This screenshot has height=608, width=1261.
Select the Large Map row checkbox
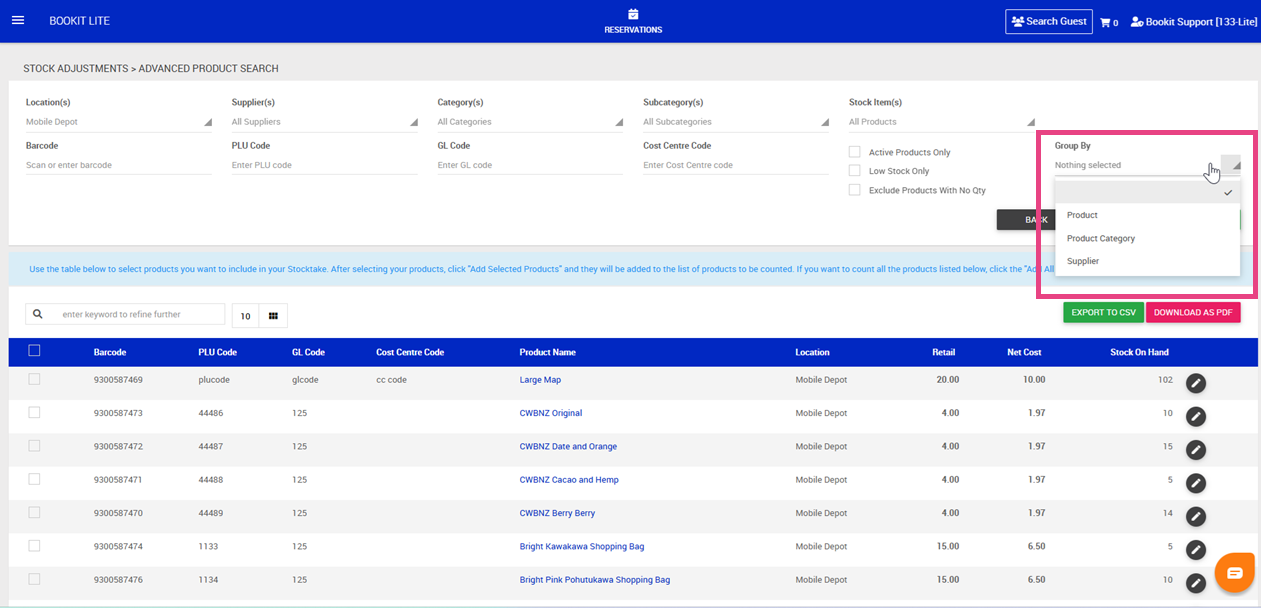[x=34, y=379]
